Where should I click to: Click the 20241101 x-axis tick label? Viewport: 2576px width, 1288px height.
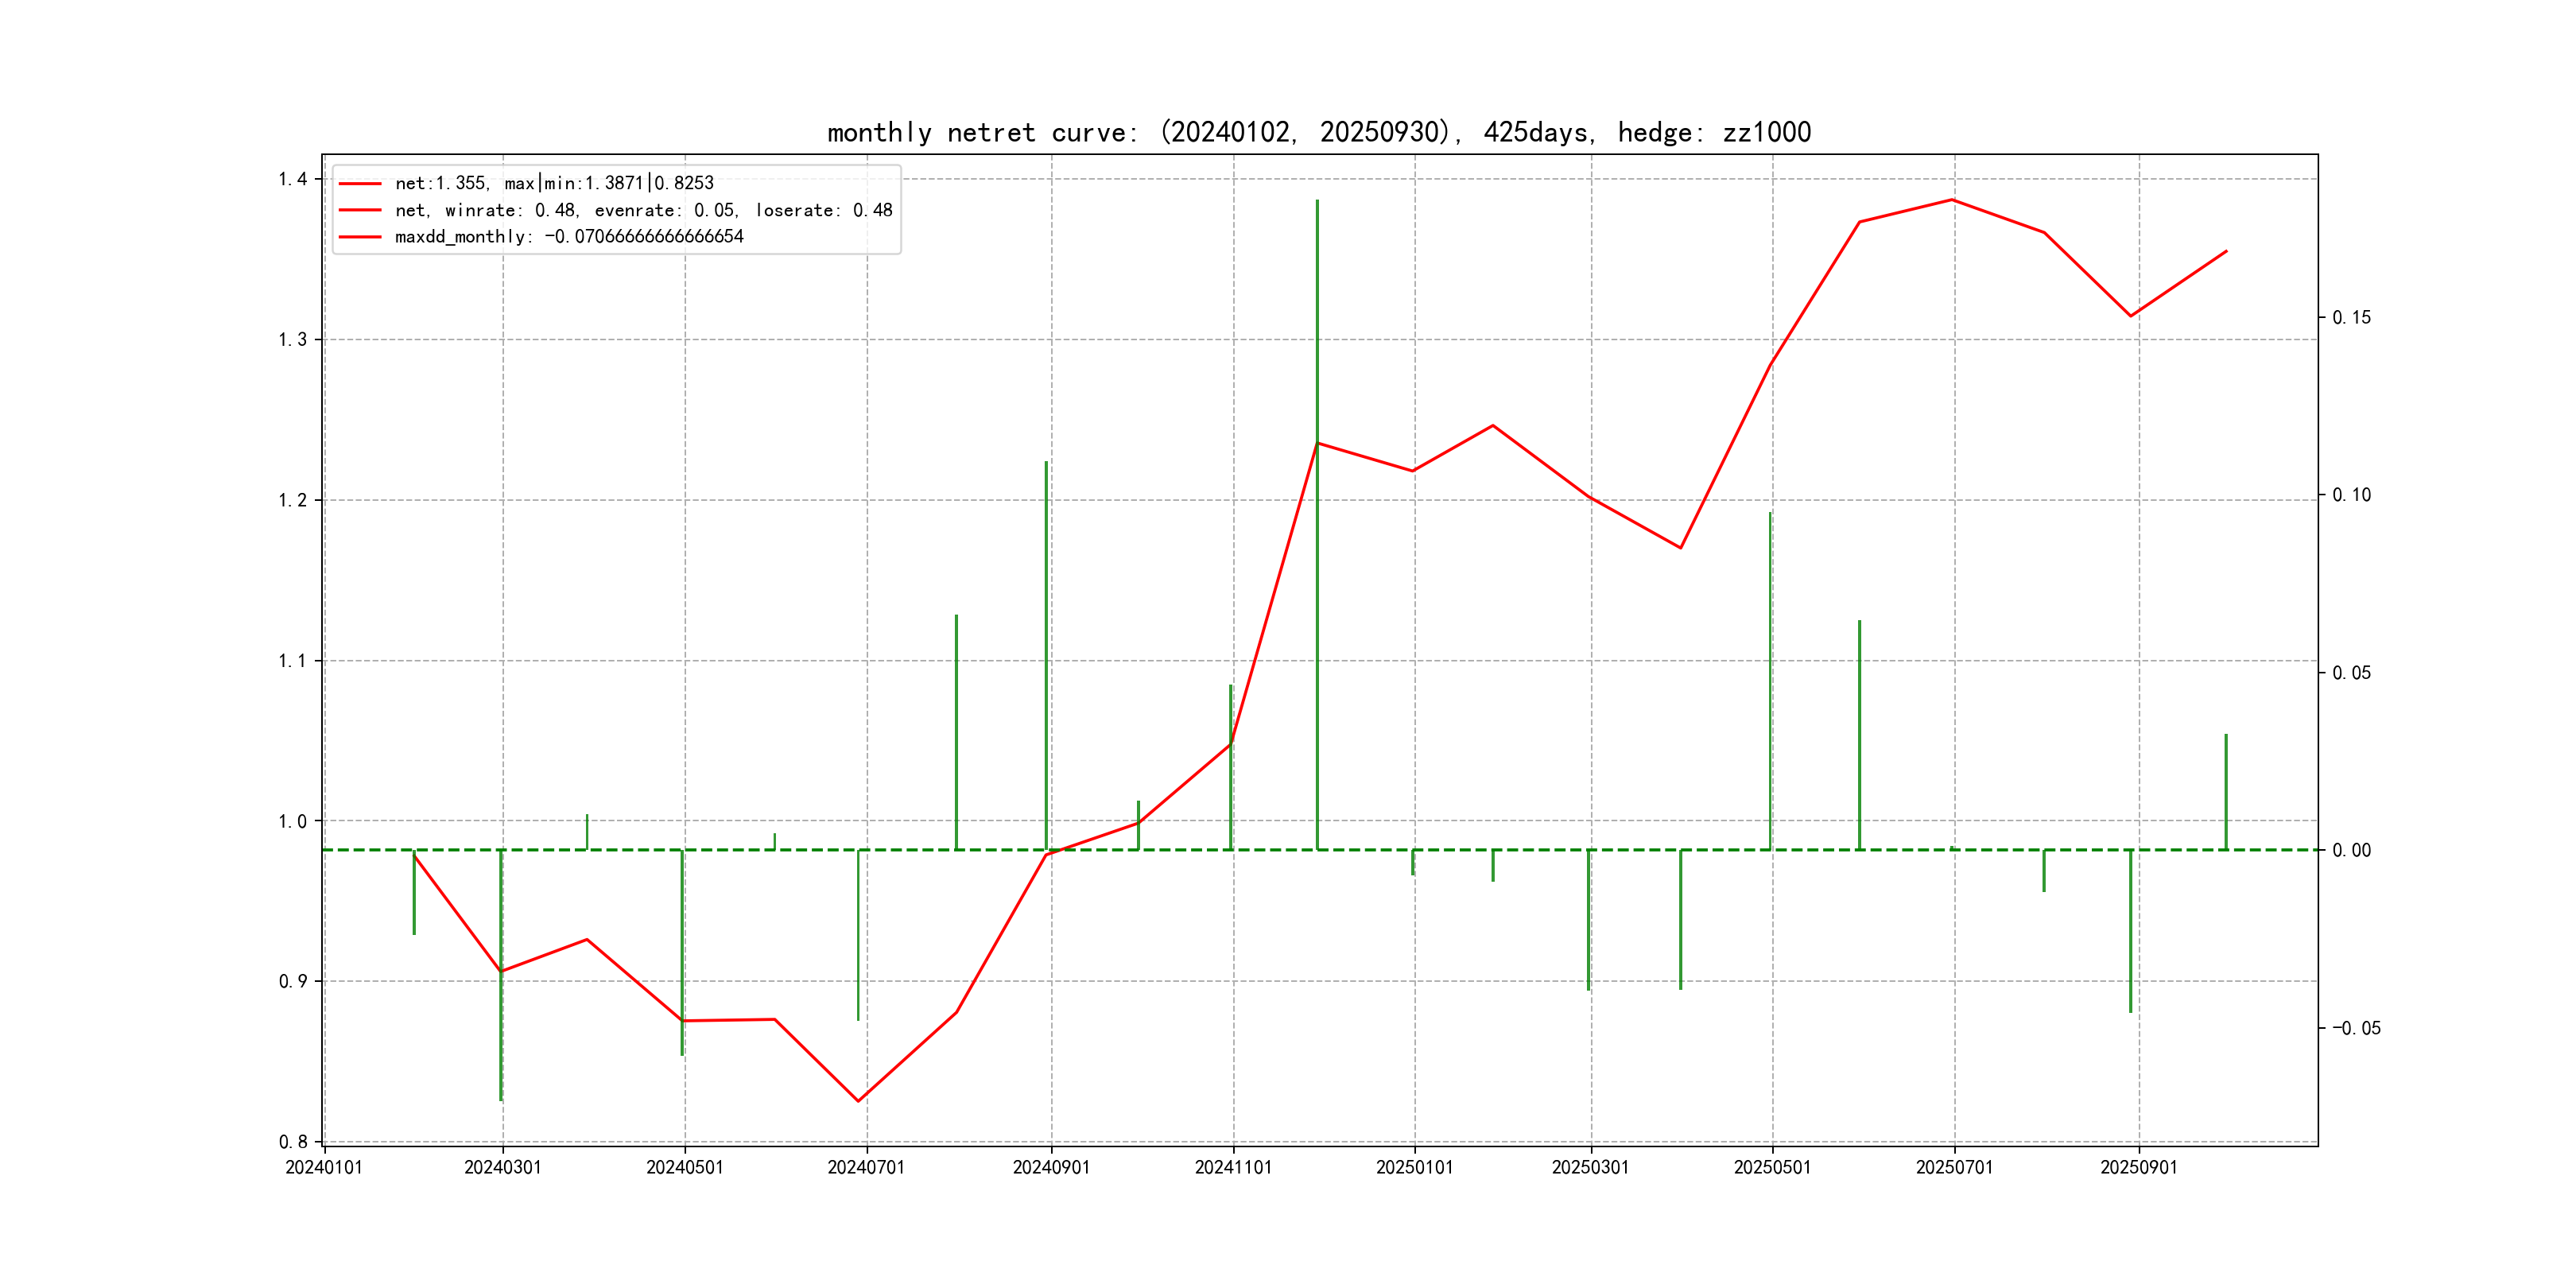(1233, 1167)
